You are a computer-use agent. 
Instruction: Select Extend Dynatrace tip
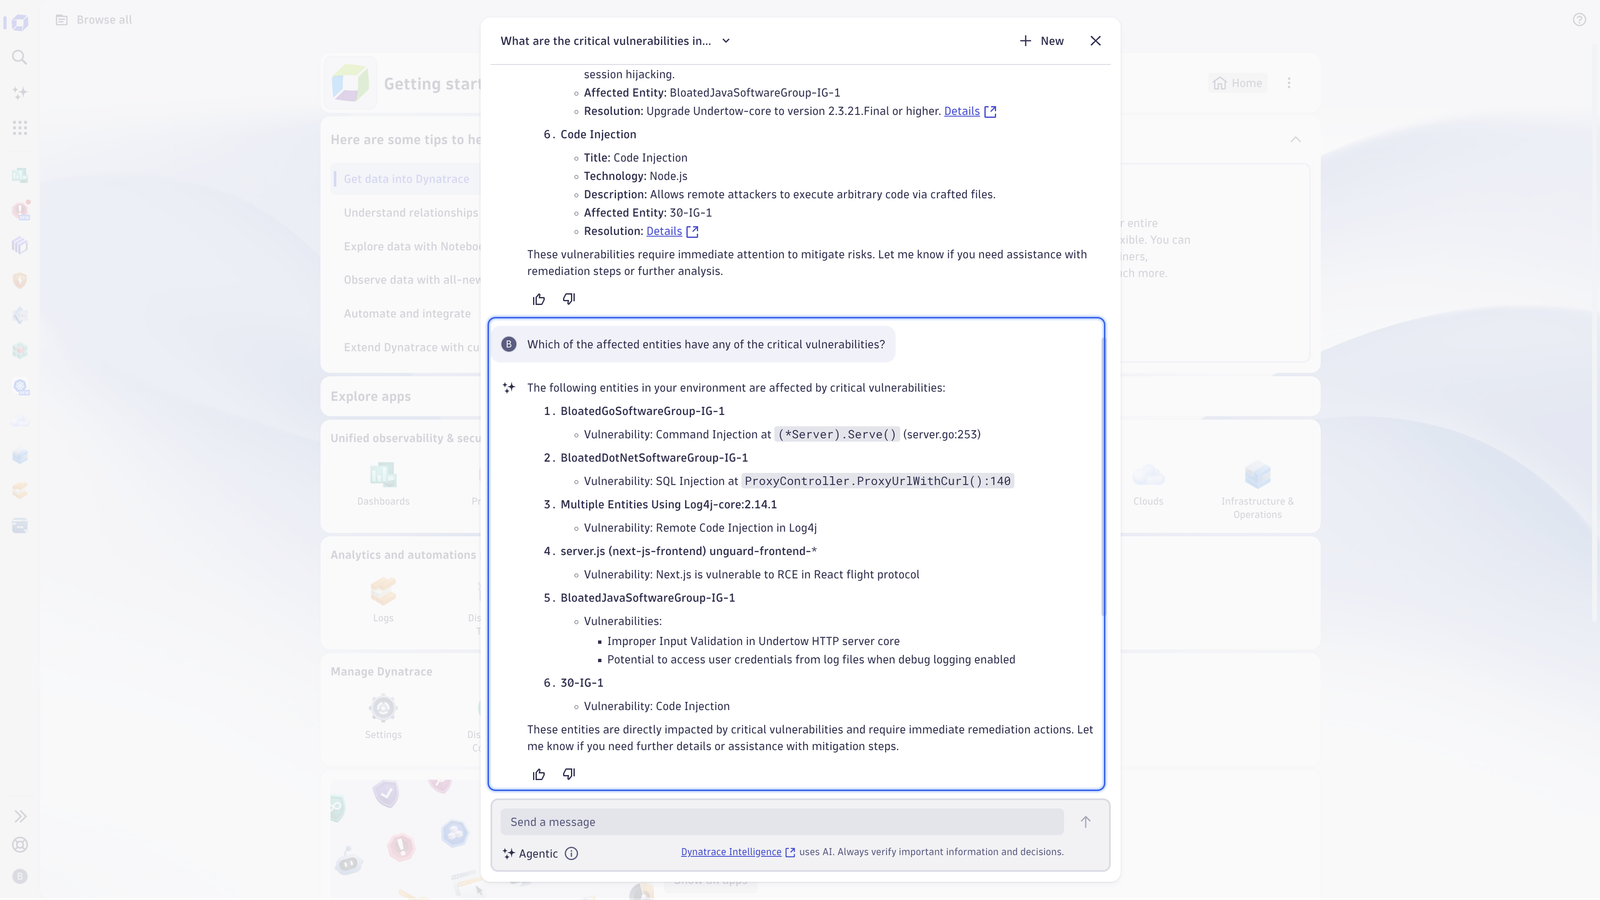tap(411, 348)
